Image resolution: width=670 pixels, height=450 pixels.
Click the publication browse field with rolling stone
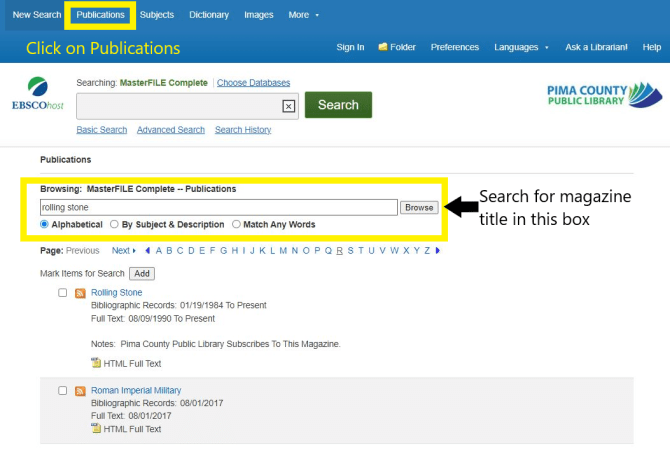(219, 208)
